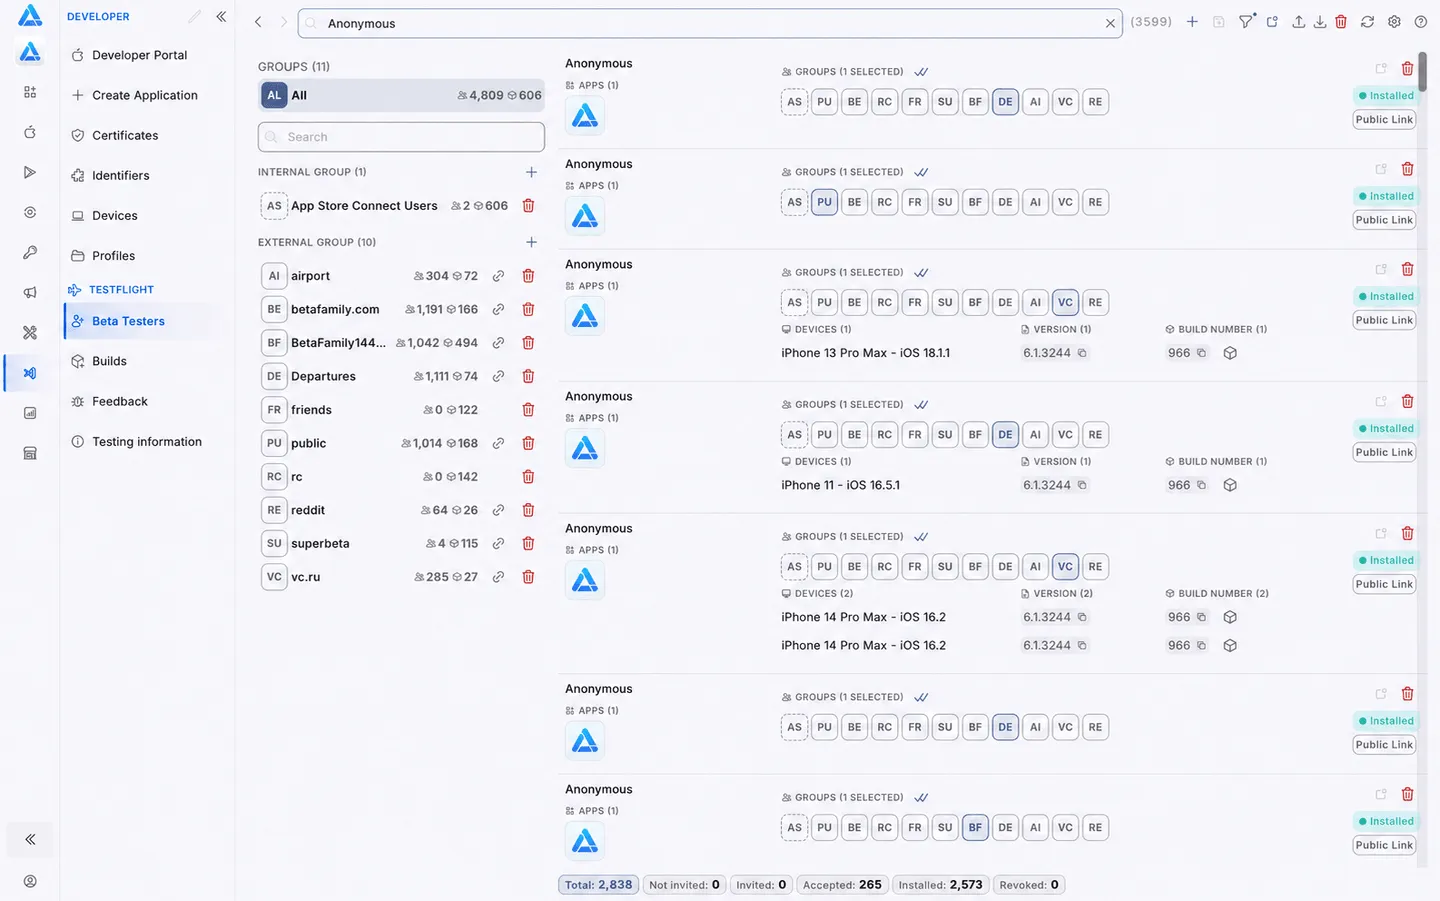Filter by Installed: 2,573 status
The width and height of the screenshot is (1440, 901).
(940, 885)
